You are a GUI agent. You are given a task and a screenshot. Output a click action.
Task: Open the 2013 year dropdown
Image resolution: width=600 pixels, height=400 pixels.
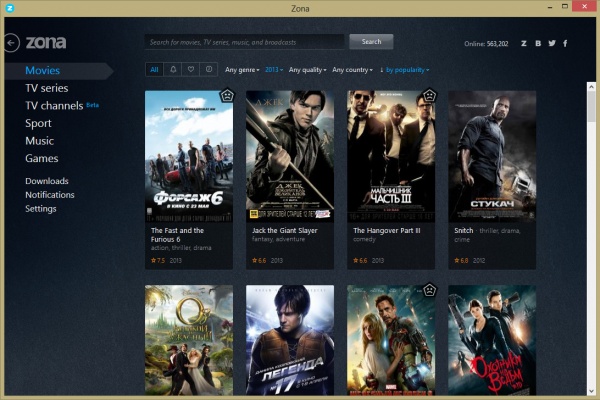click(274, 70)
